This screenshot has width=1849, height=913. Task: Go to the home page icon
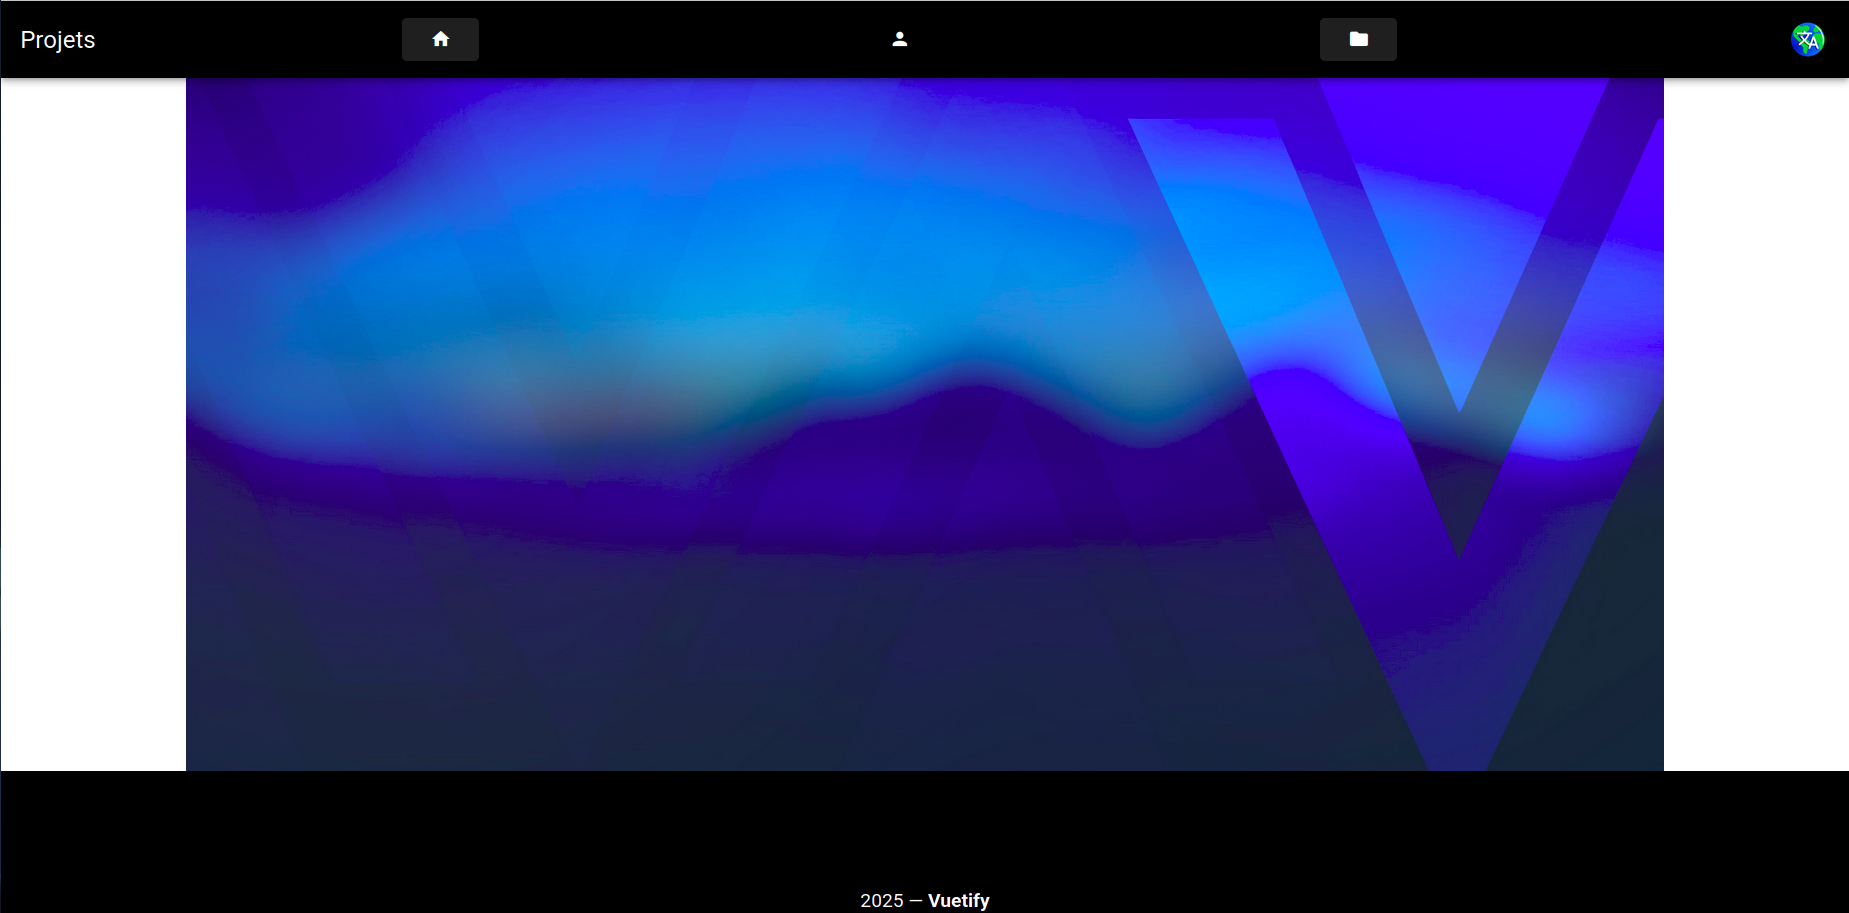click(440, 39)
